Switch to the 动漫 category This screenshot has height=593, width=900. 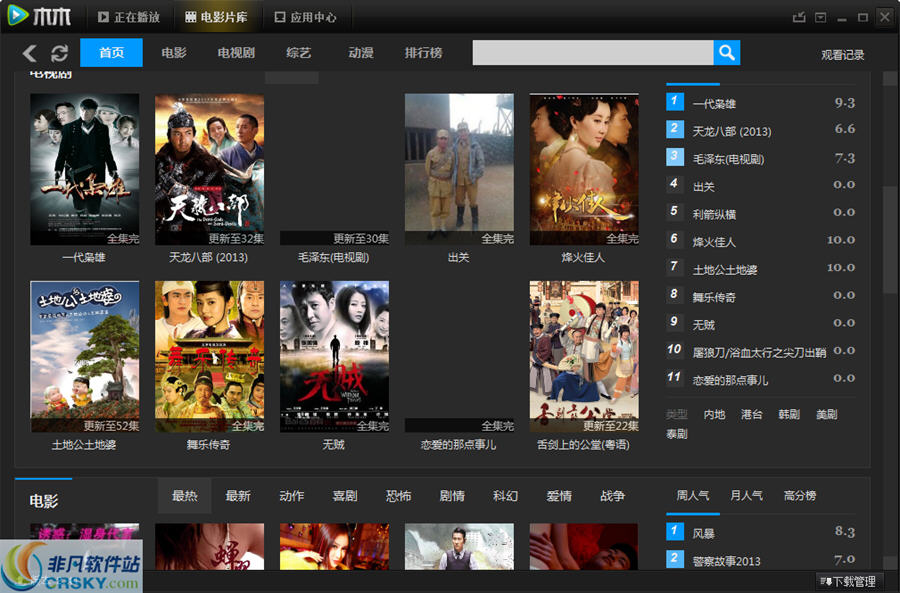click(x=360, y=53)
